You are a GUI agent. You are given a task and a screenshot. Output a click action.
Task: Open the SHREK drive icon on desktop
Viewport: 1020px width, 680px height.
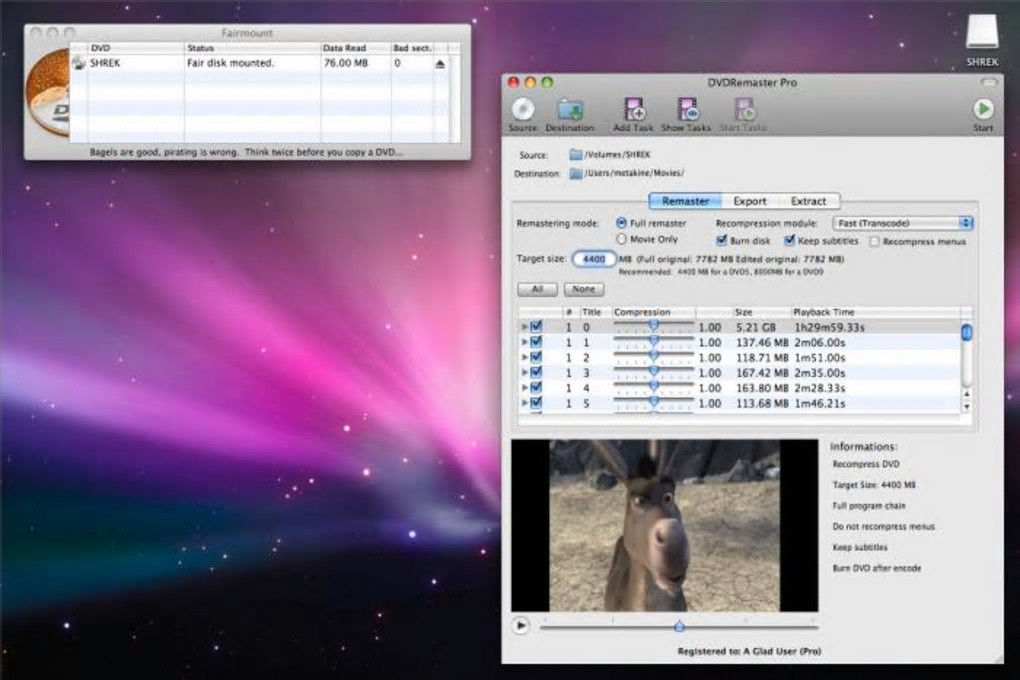[x=982, y=31]
